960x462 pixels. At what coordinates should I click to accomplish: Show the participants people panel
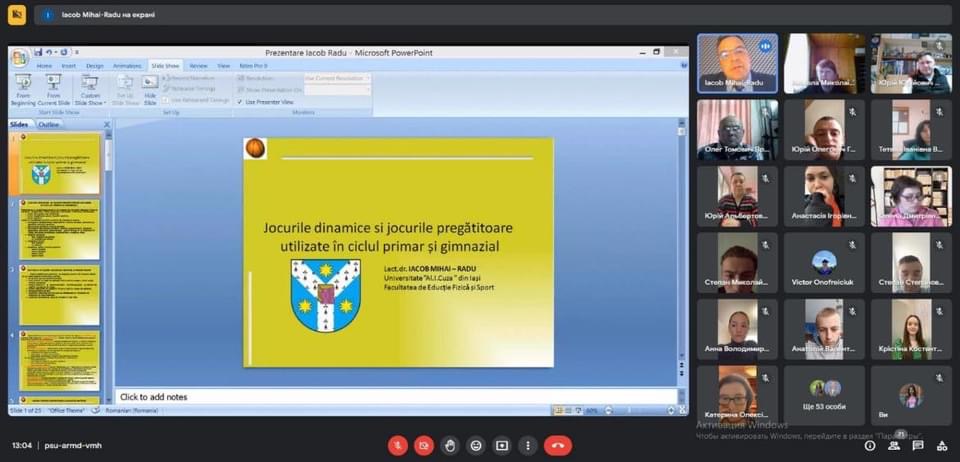(x=894, y=446)
